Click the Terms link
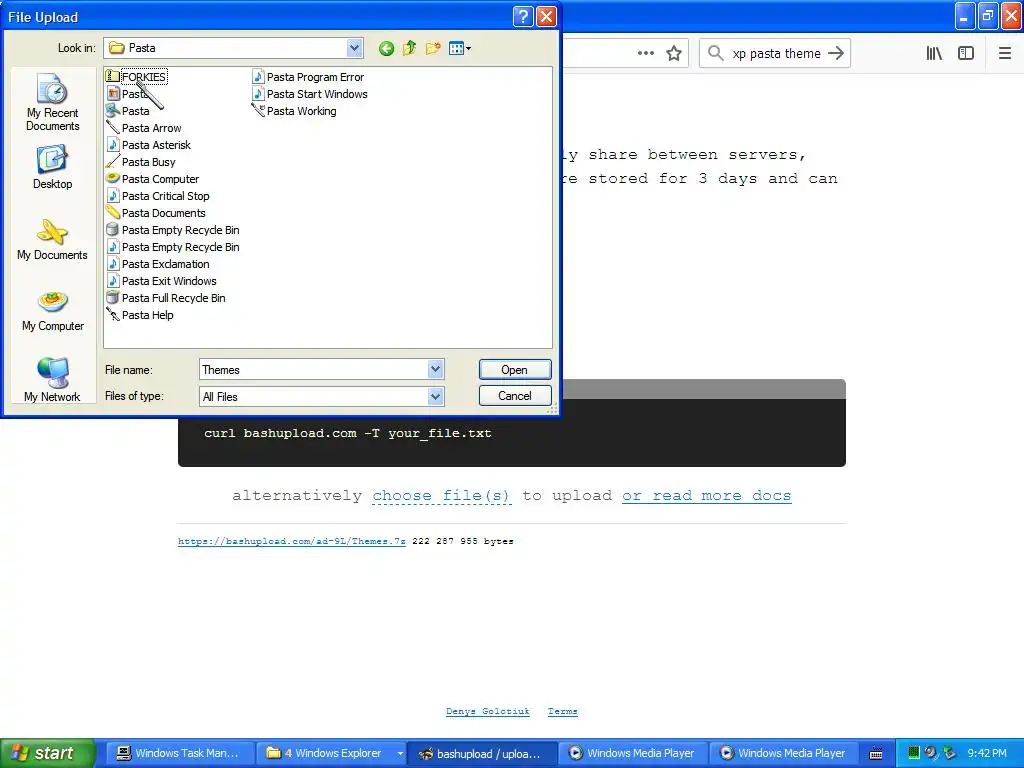 pos(562,711)
